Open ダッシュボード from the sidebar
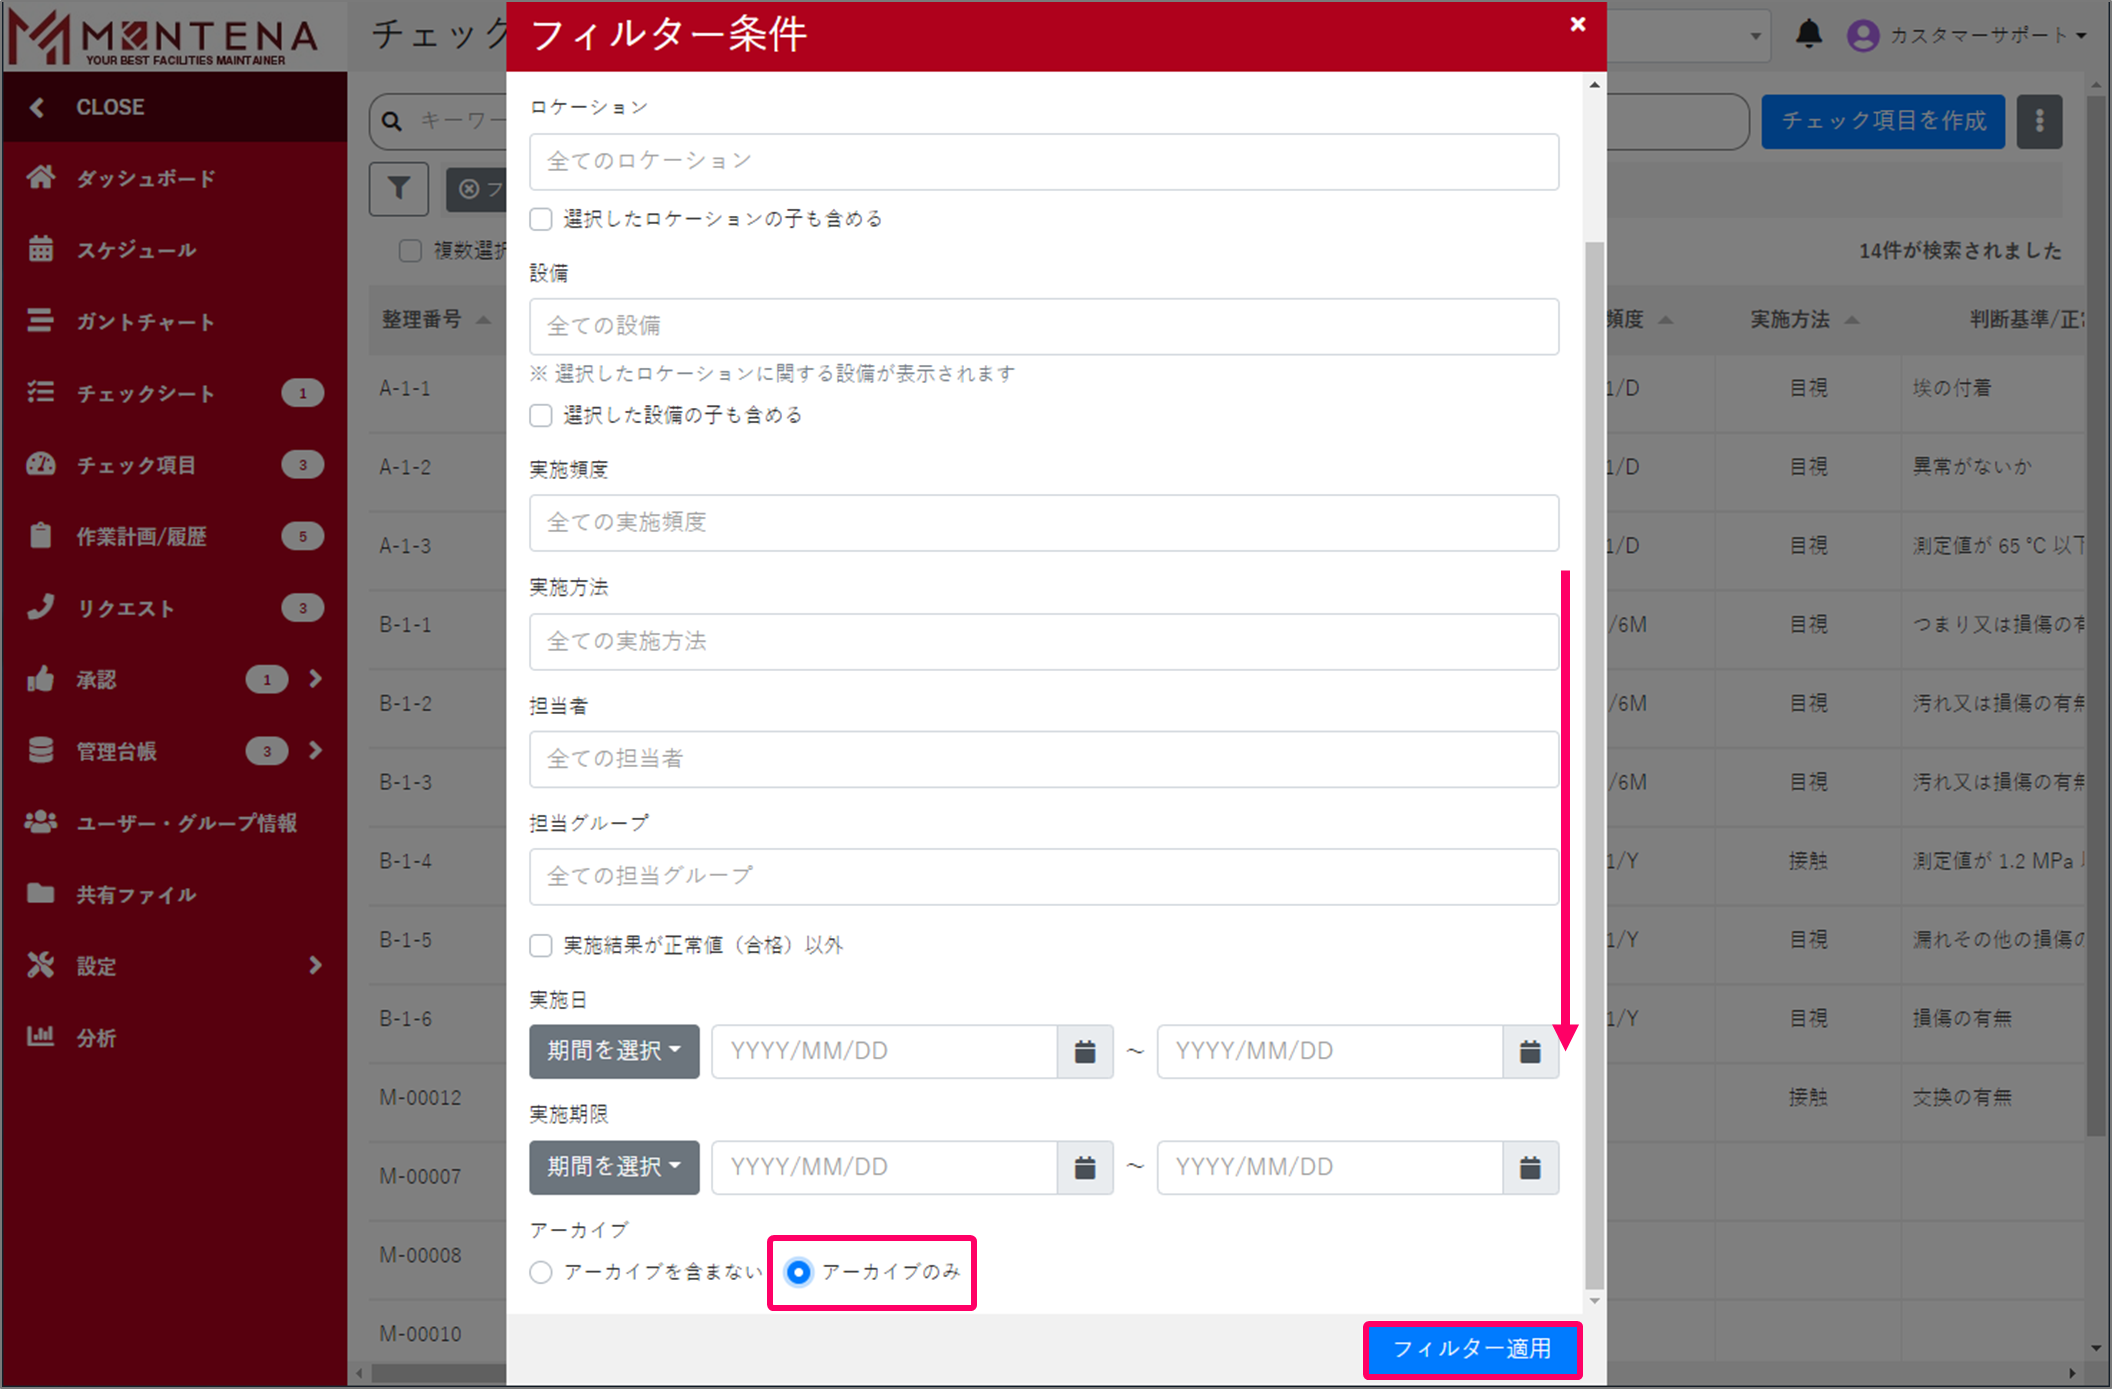The height and width of the screenshot is (1389, 2112). (x=146, y=178)
